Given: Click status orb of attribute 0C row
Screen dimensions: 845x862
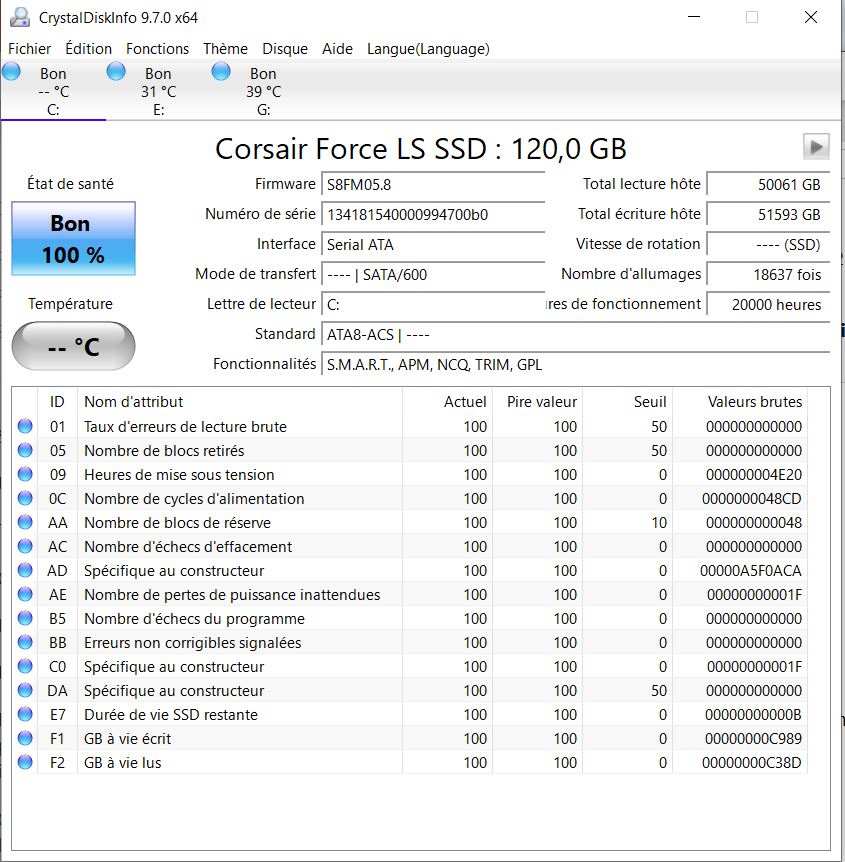Looking at the screenshot, I should (x=25, y=498).
